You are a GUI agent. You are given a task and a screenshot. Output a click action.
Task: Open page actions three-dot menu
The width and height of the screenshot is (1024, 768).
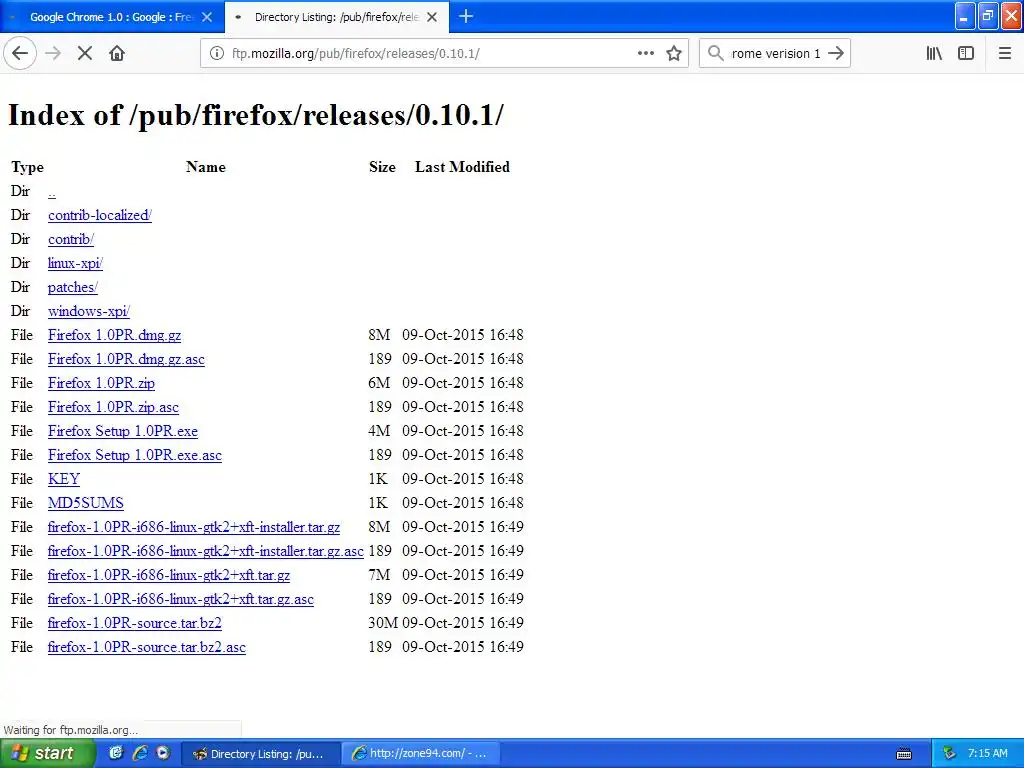[646, 54]
